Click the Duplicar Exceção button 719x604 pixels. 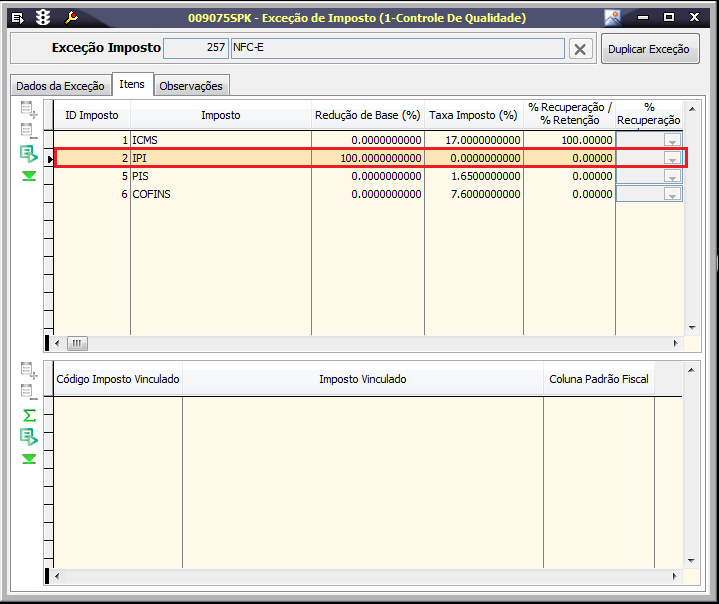click(649, 49)
